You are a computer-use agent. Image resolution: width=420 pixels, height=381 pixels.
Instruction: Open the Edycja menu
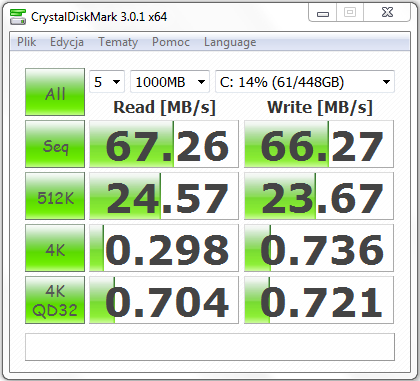tap(67, 42)
